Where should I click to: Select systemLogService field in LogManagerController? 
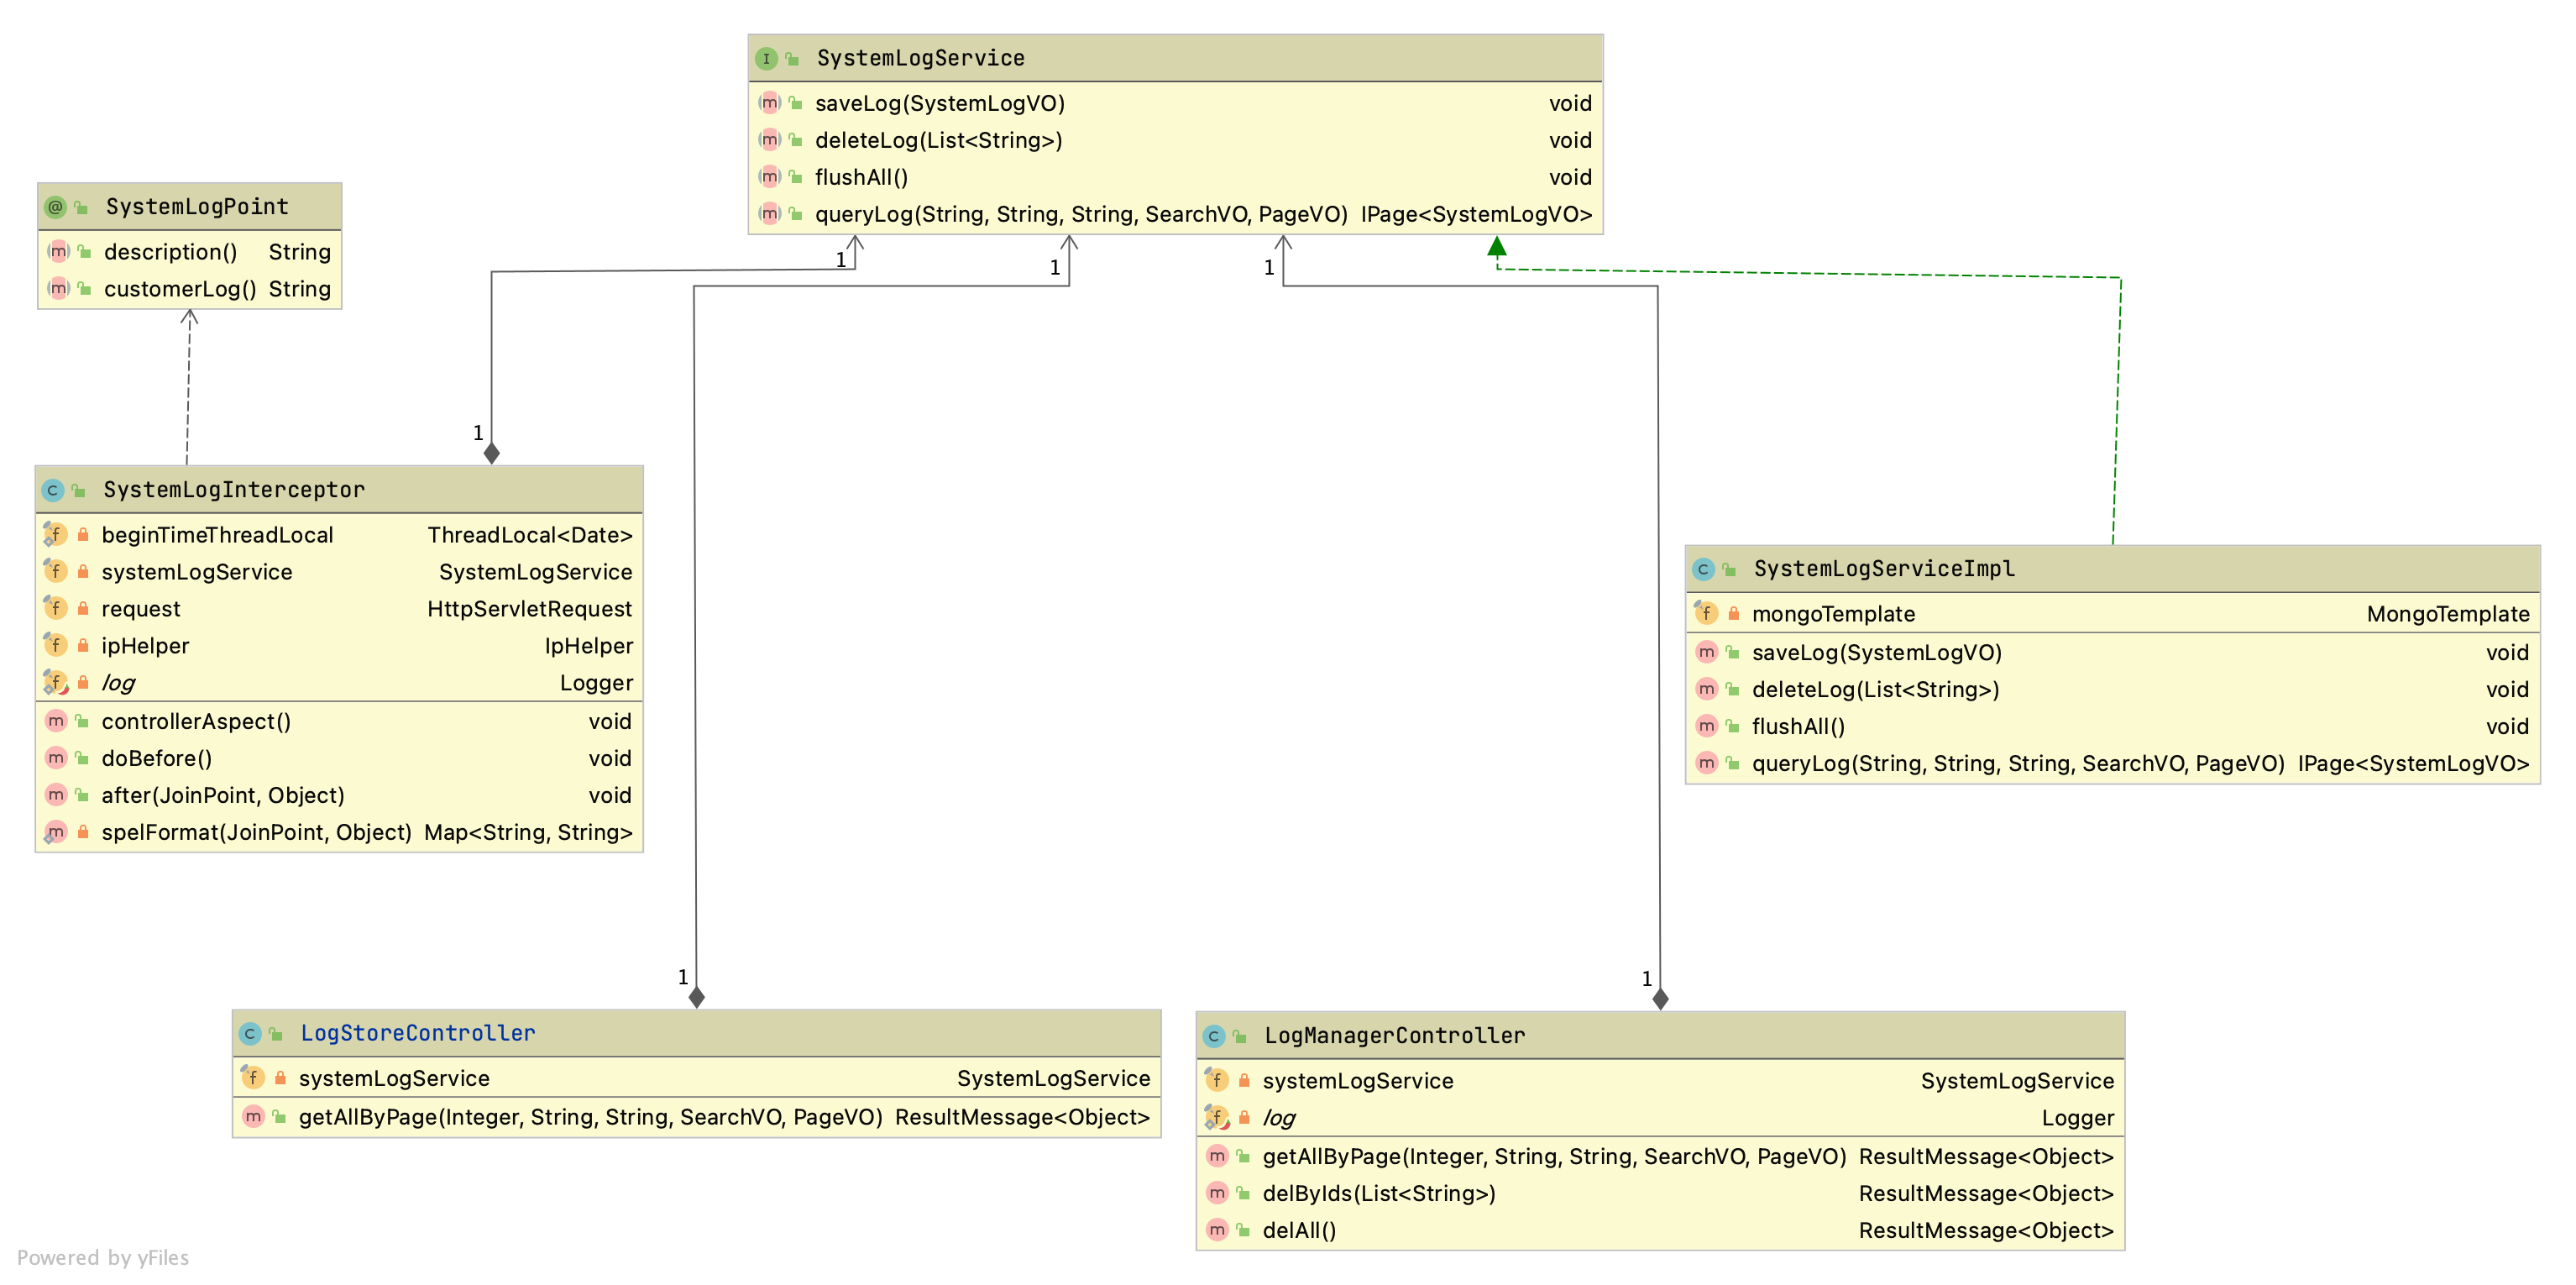click(x=1358, y=1081)
